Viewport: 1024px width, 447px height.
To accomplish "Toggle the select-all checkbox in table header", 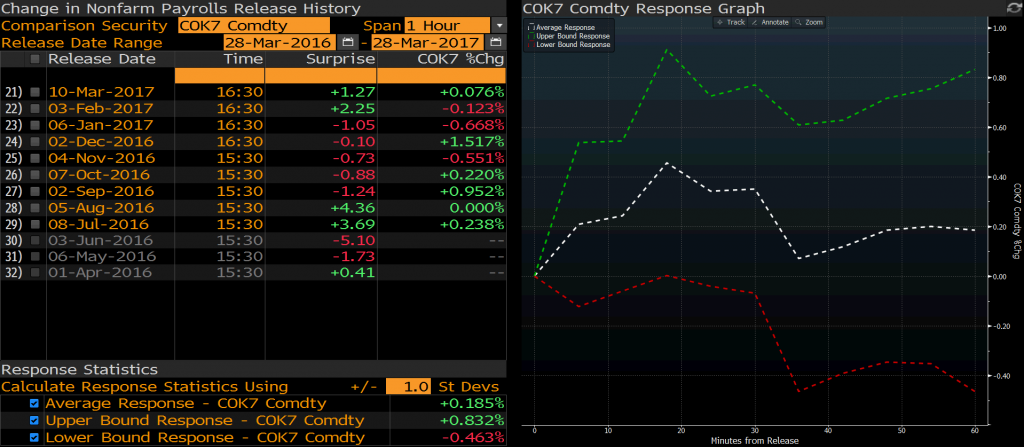I will (x=35, y=59).
